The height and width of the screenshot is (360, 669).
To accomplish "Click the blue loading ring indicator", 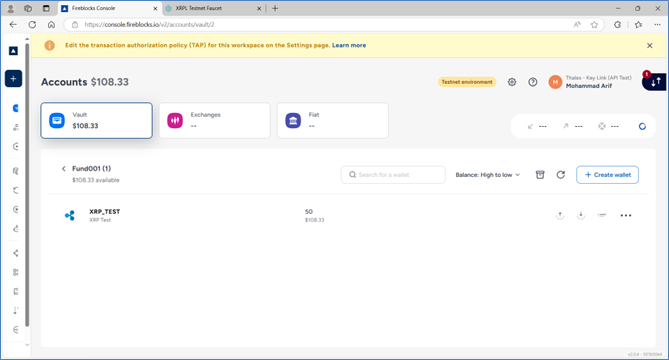I will point(642,126).
